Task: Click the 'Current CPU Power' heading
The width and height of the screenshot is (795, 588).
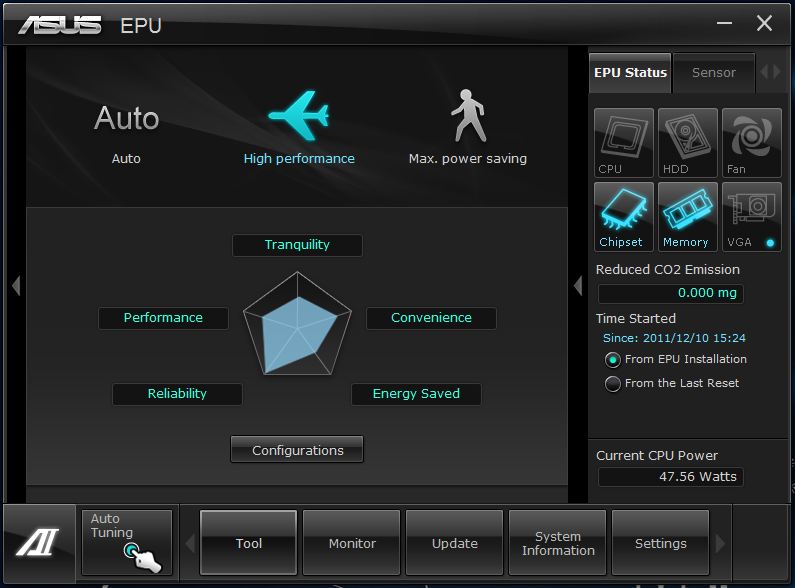Action: (x=657, y=456)
